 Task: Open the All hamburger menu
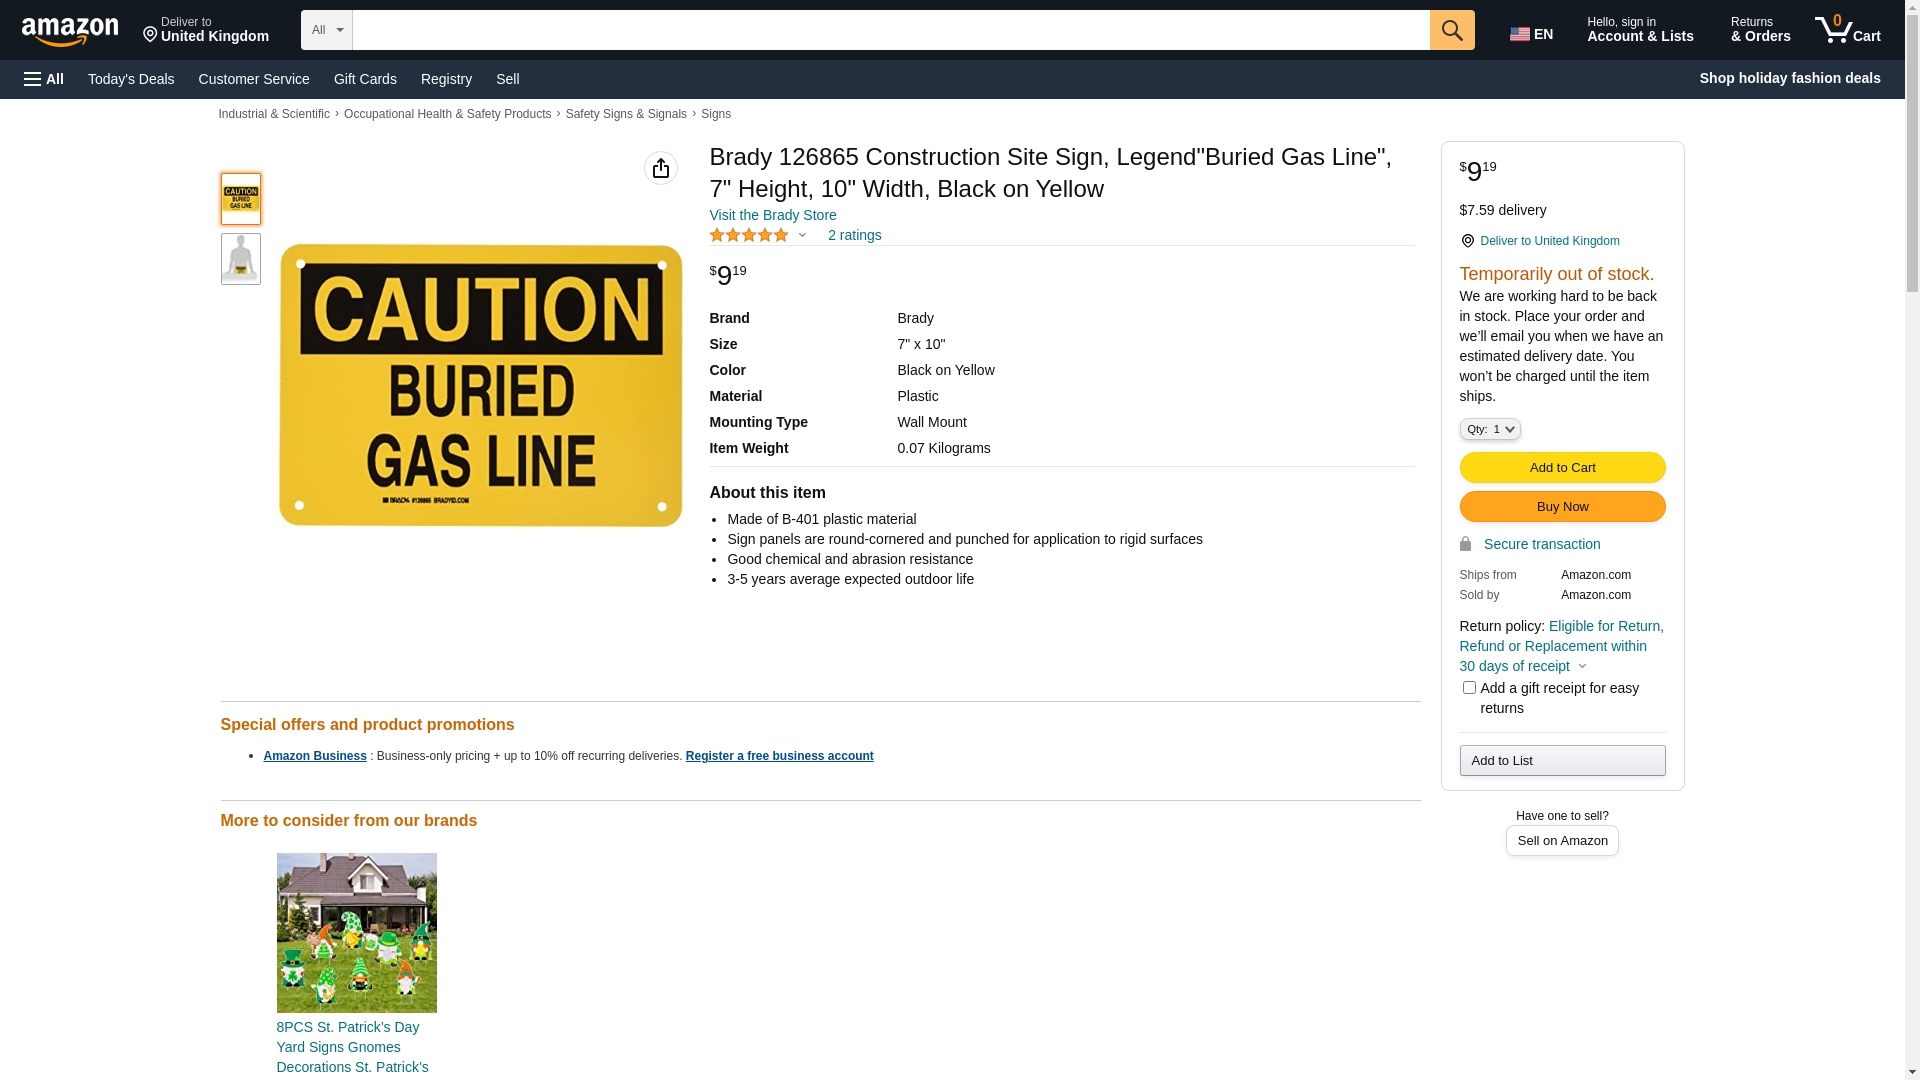[44, 79]
